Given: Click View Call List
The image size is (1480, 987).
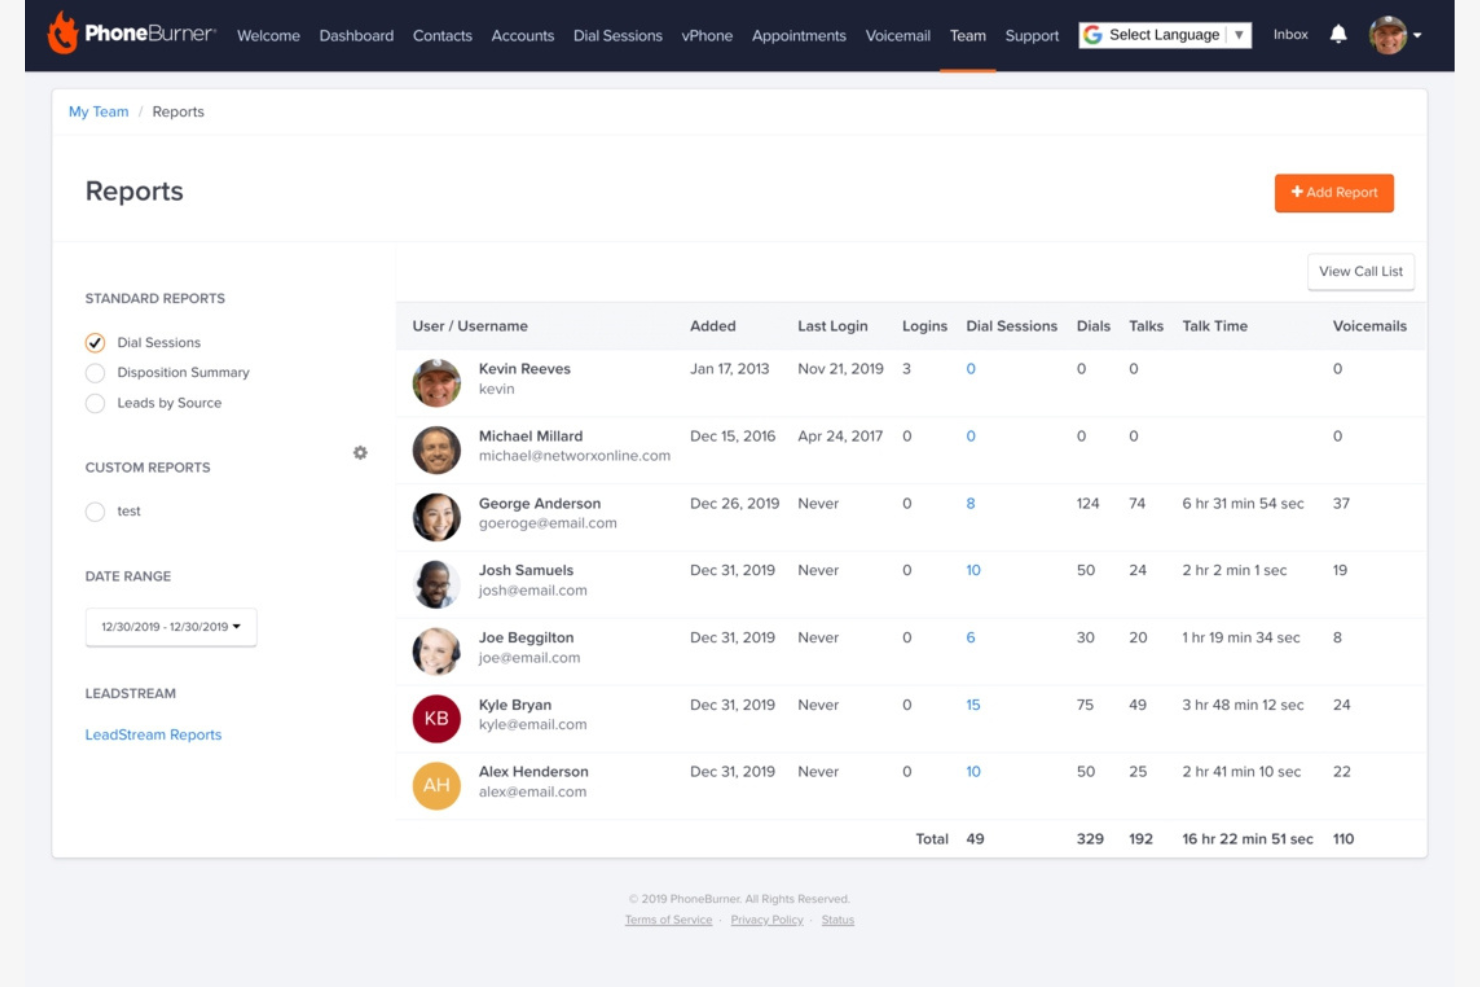Looking at the screenshot, I should [1360, 271].
